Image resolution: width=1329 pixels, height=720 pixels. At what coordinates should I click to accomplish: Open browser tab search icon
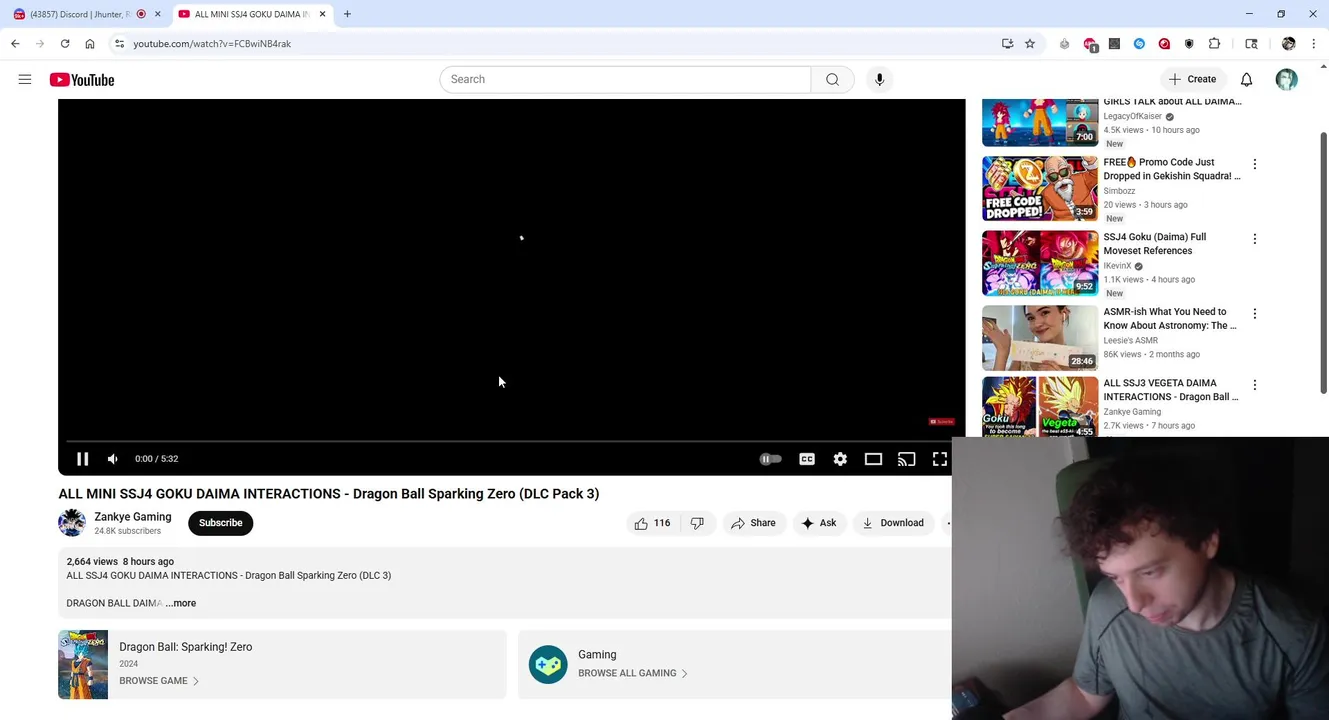pos(1251,44)
